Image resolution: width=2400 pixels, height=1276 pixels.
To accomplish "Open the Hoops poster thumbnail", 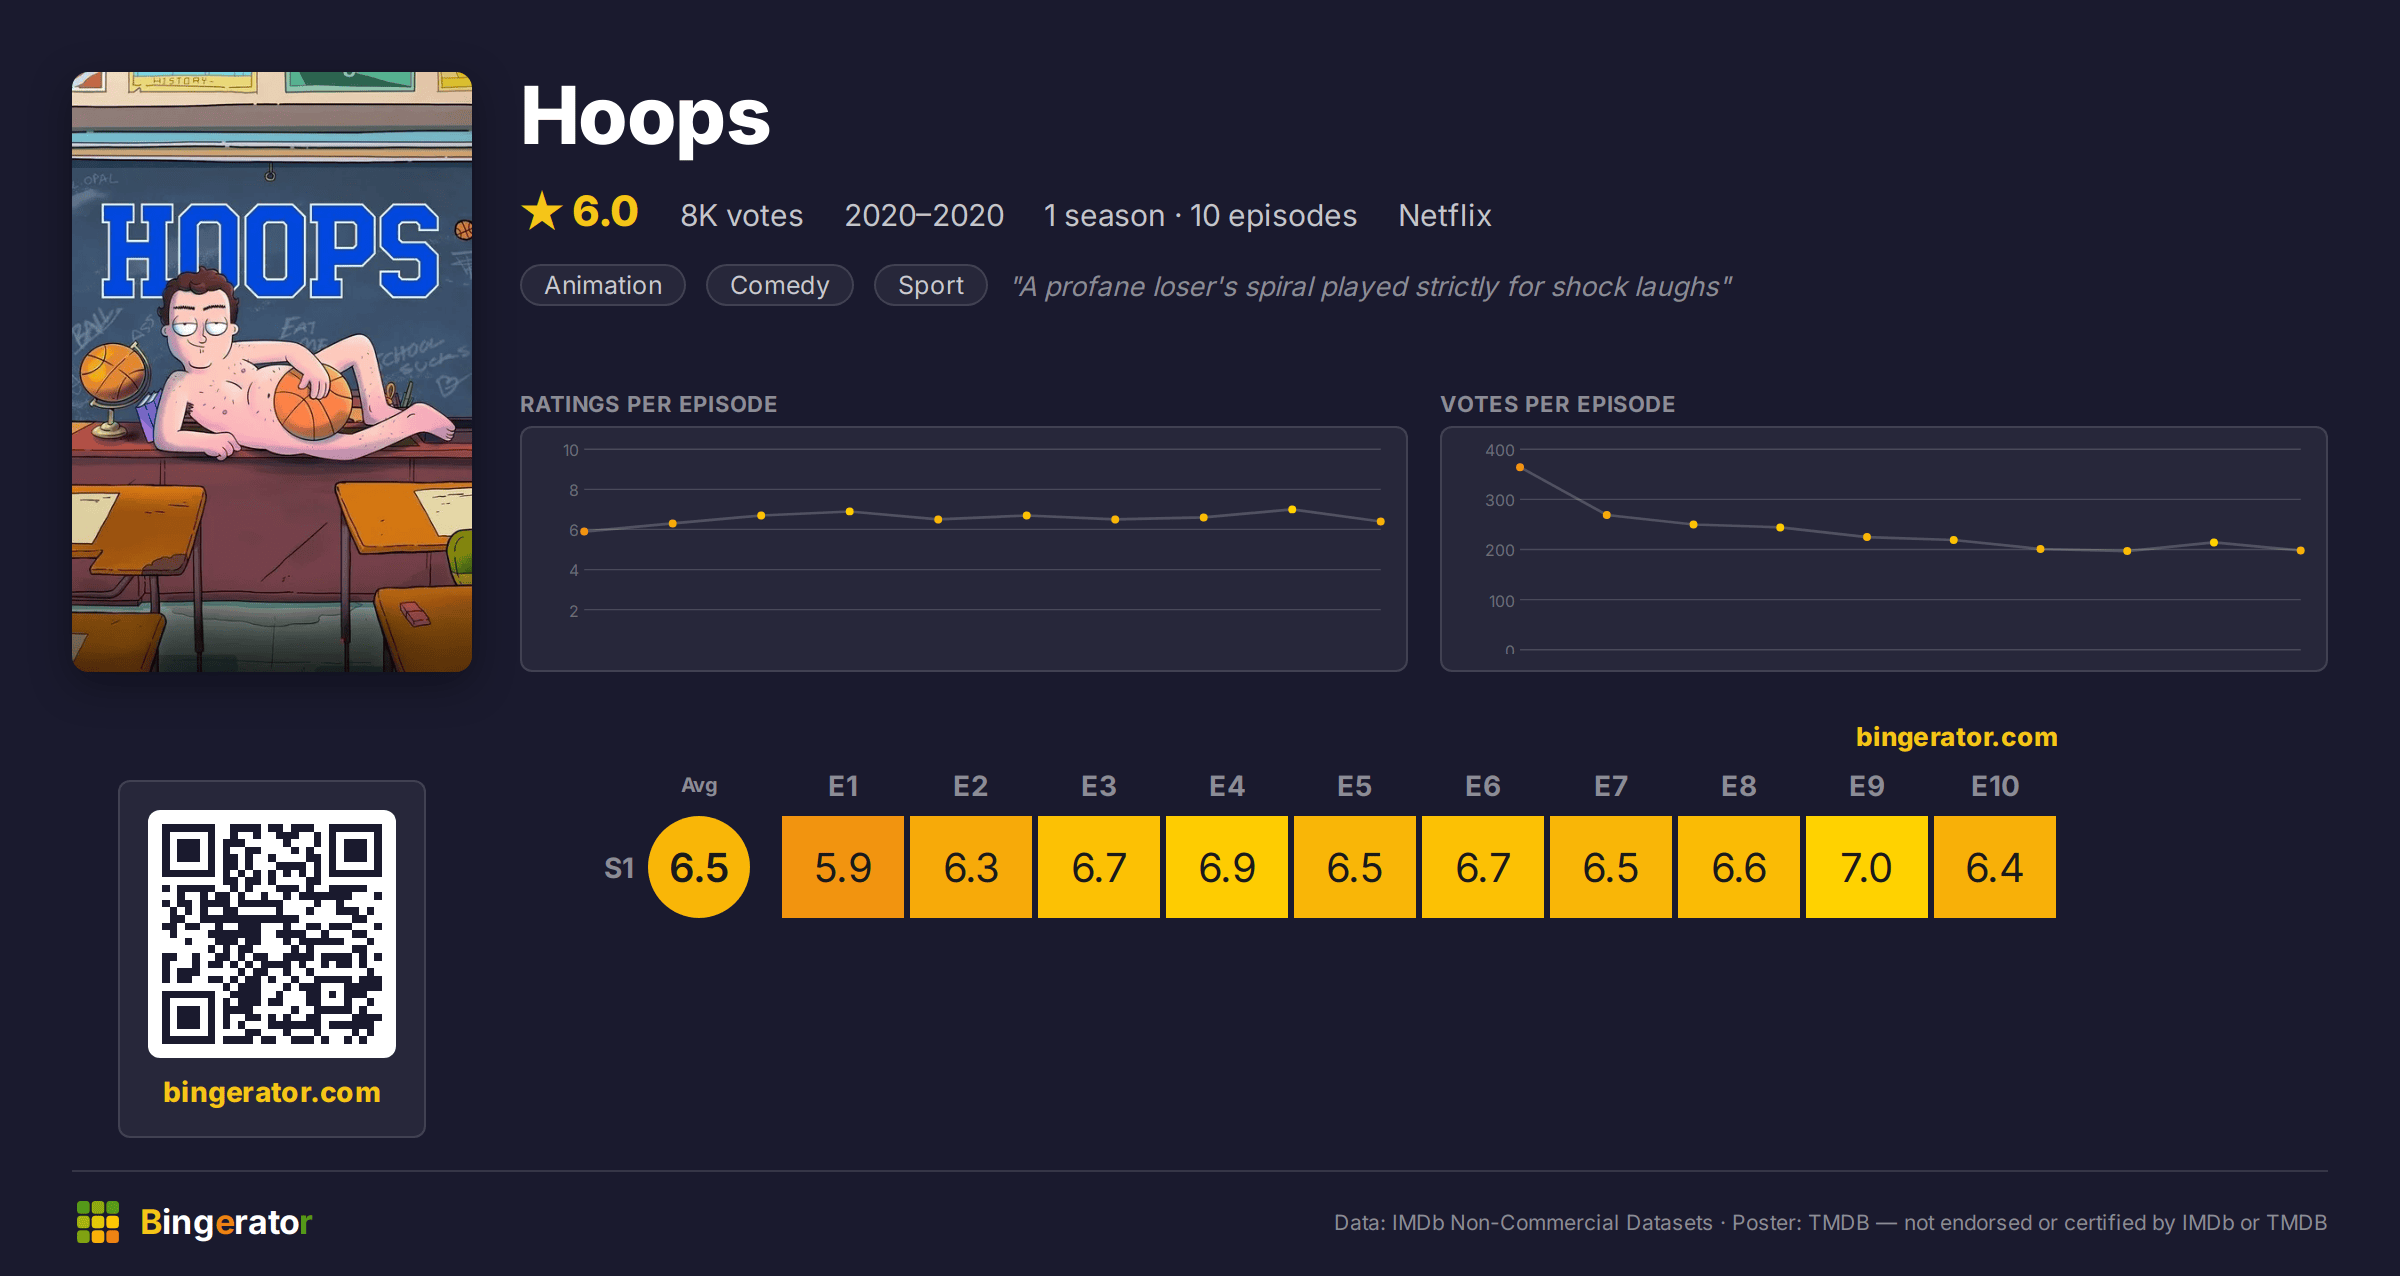I will point(272,372).
